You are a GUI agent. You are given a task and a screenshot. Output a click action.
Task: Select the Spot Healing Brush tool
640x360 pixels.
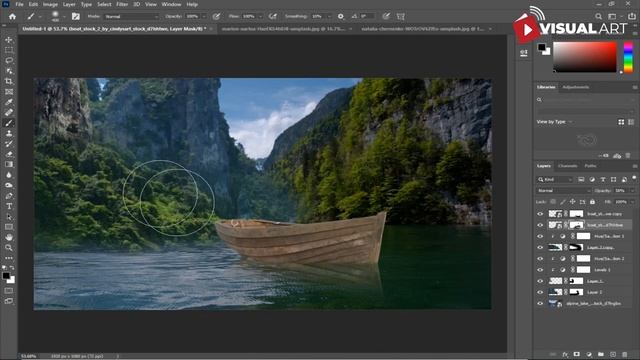(x=9, y=112)
